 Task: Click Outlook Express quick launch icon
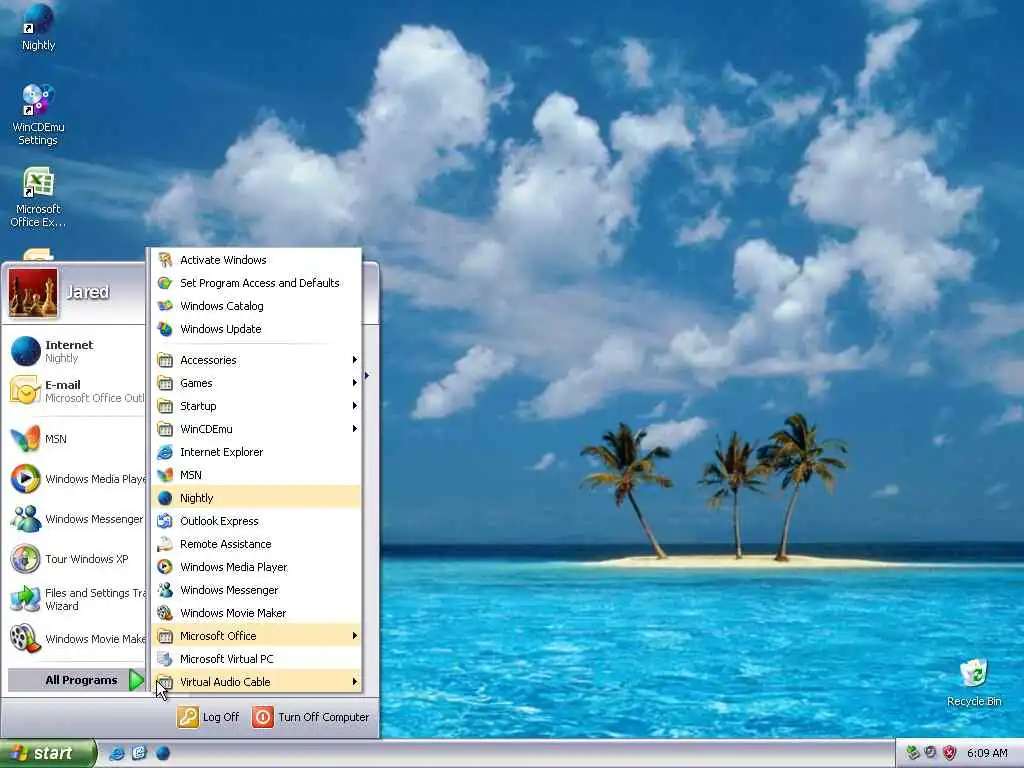(140, 753)
